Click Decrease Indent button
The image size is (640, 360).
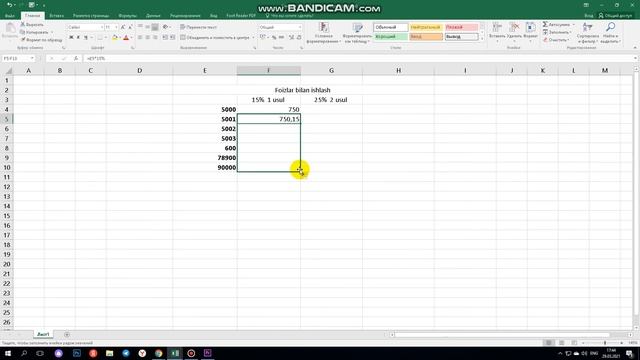tap(165, 38)
